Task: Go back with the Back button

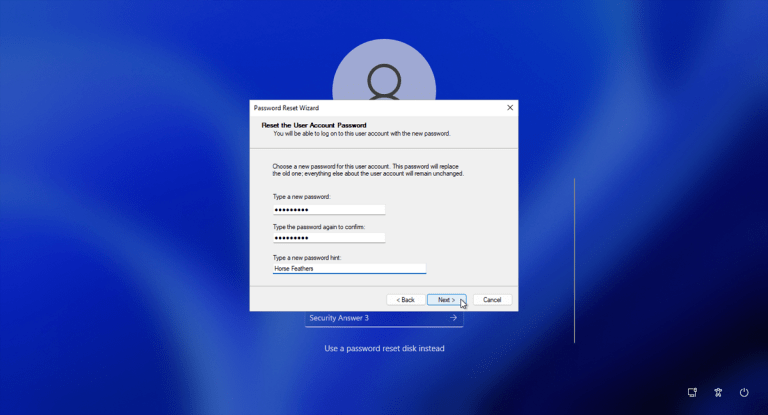Action: tap(406, 300)
